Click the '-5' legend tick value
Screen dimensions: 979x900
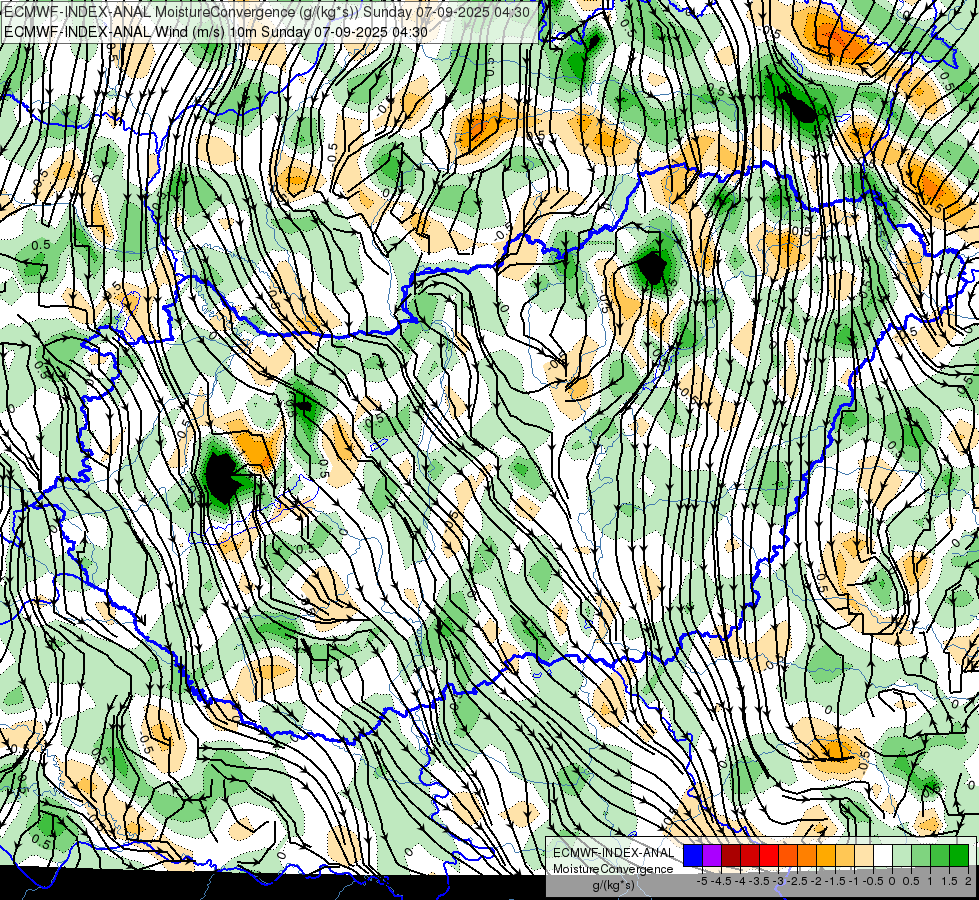pyautogui.click(x=702, y=881)
